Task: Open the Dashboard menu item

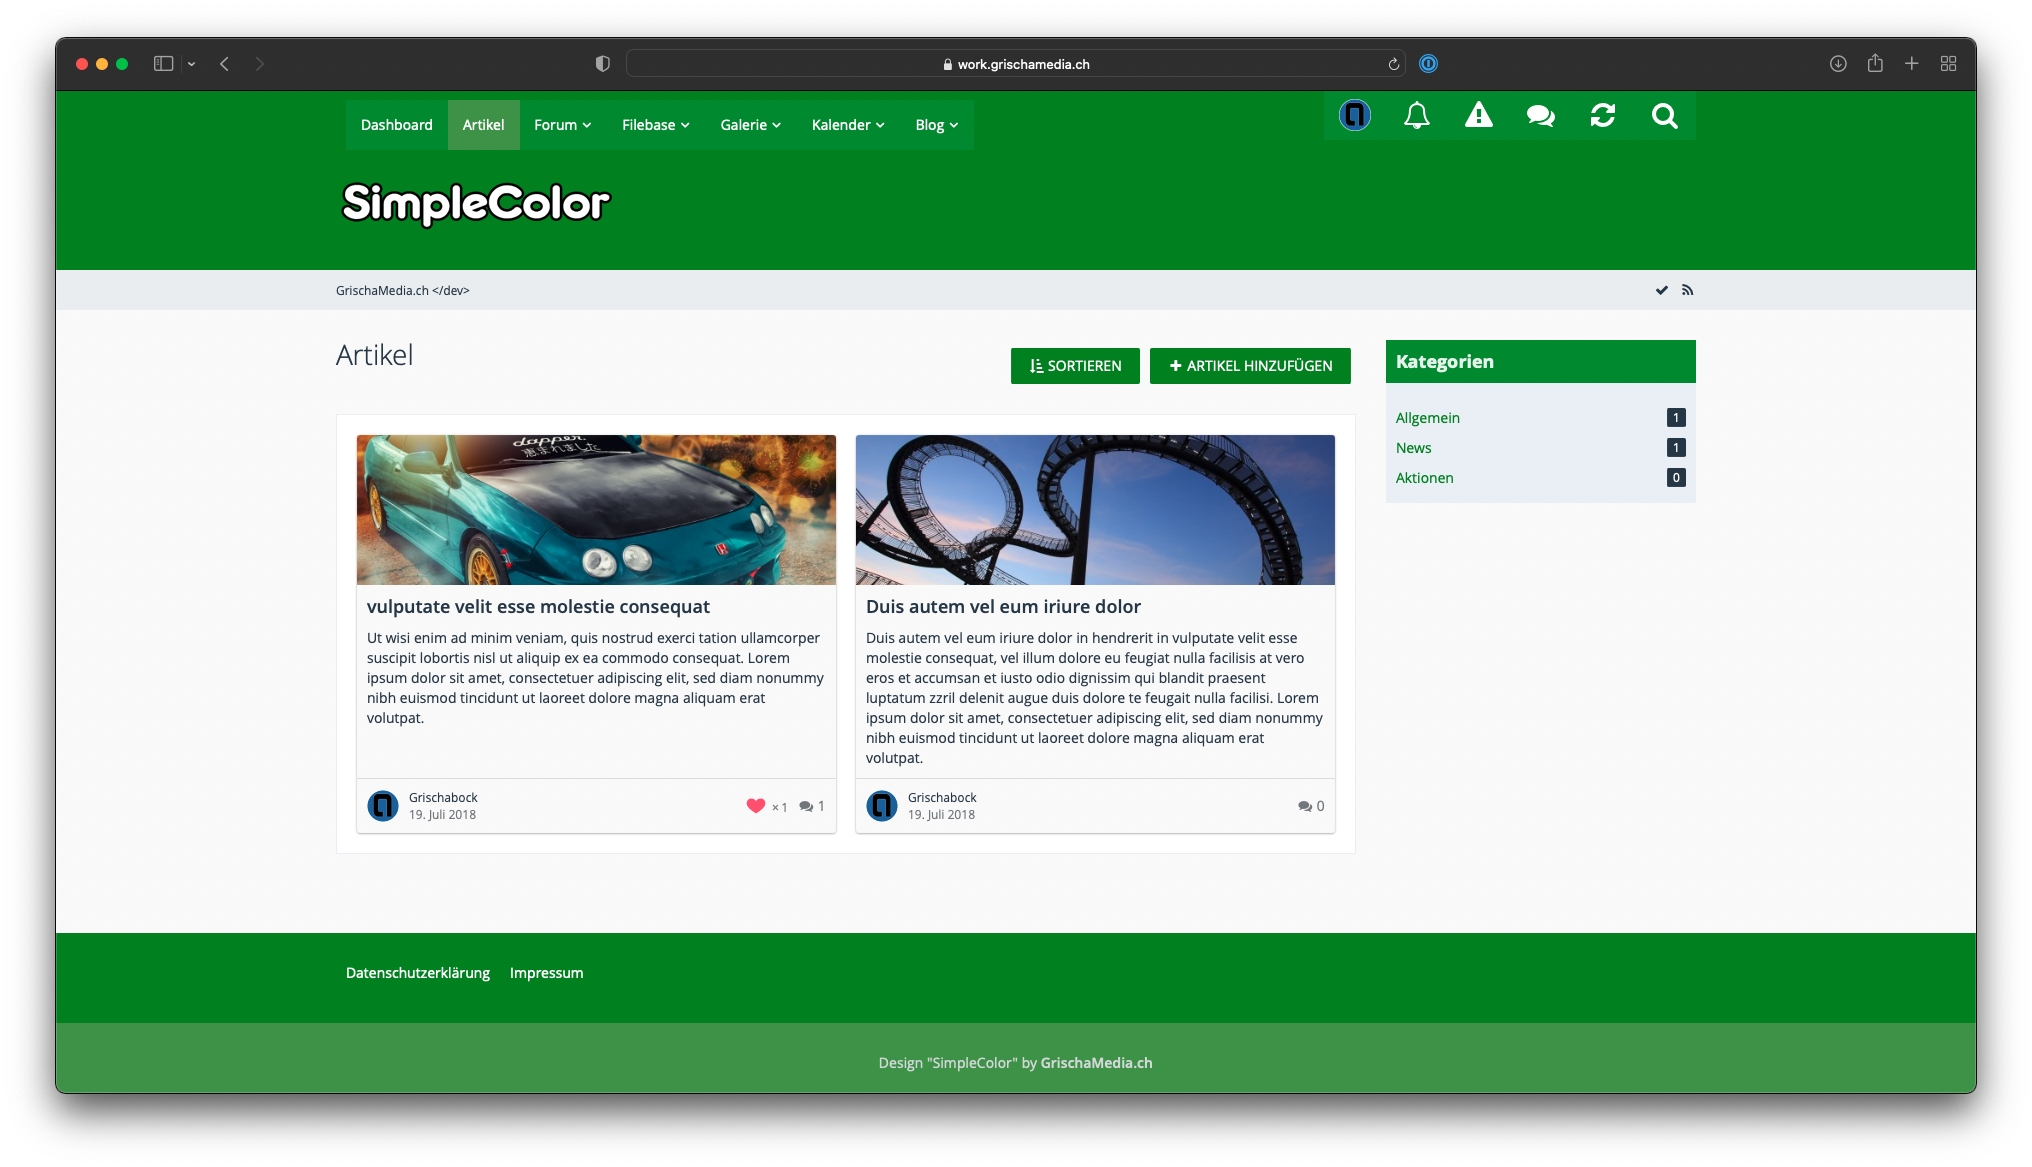Action: [396, 125]
